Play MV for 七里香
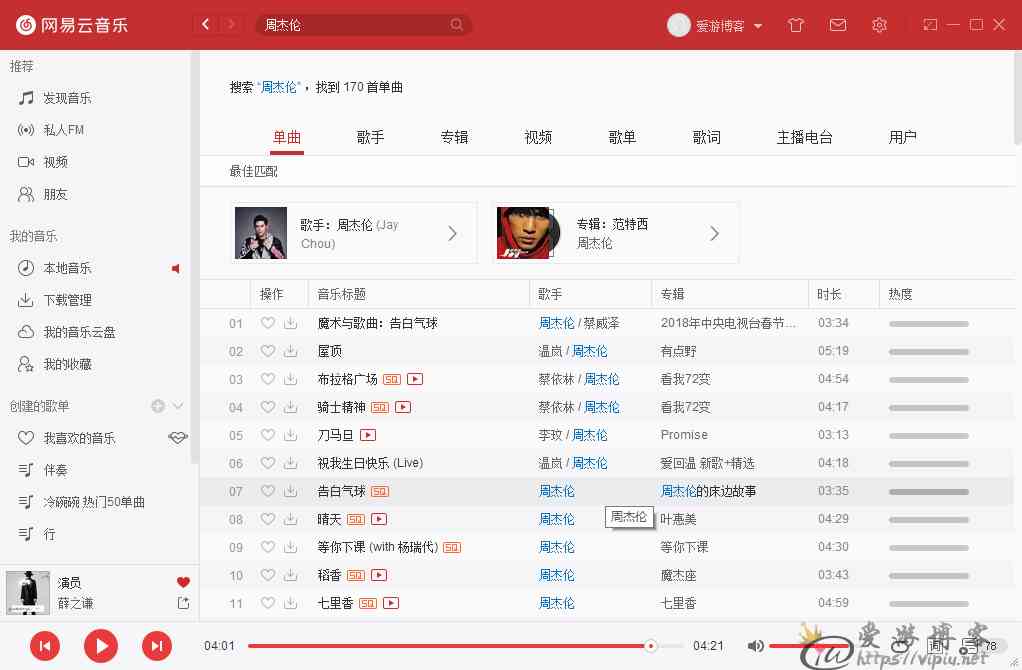The height and width of the screenshot is (670, 1022). click(x=391, y=603)
